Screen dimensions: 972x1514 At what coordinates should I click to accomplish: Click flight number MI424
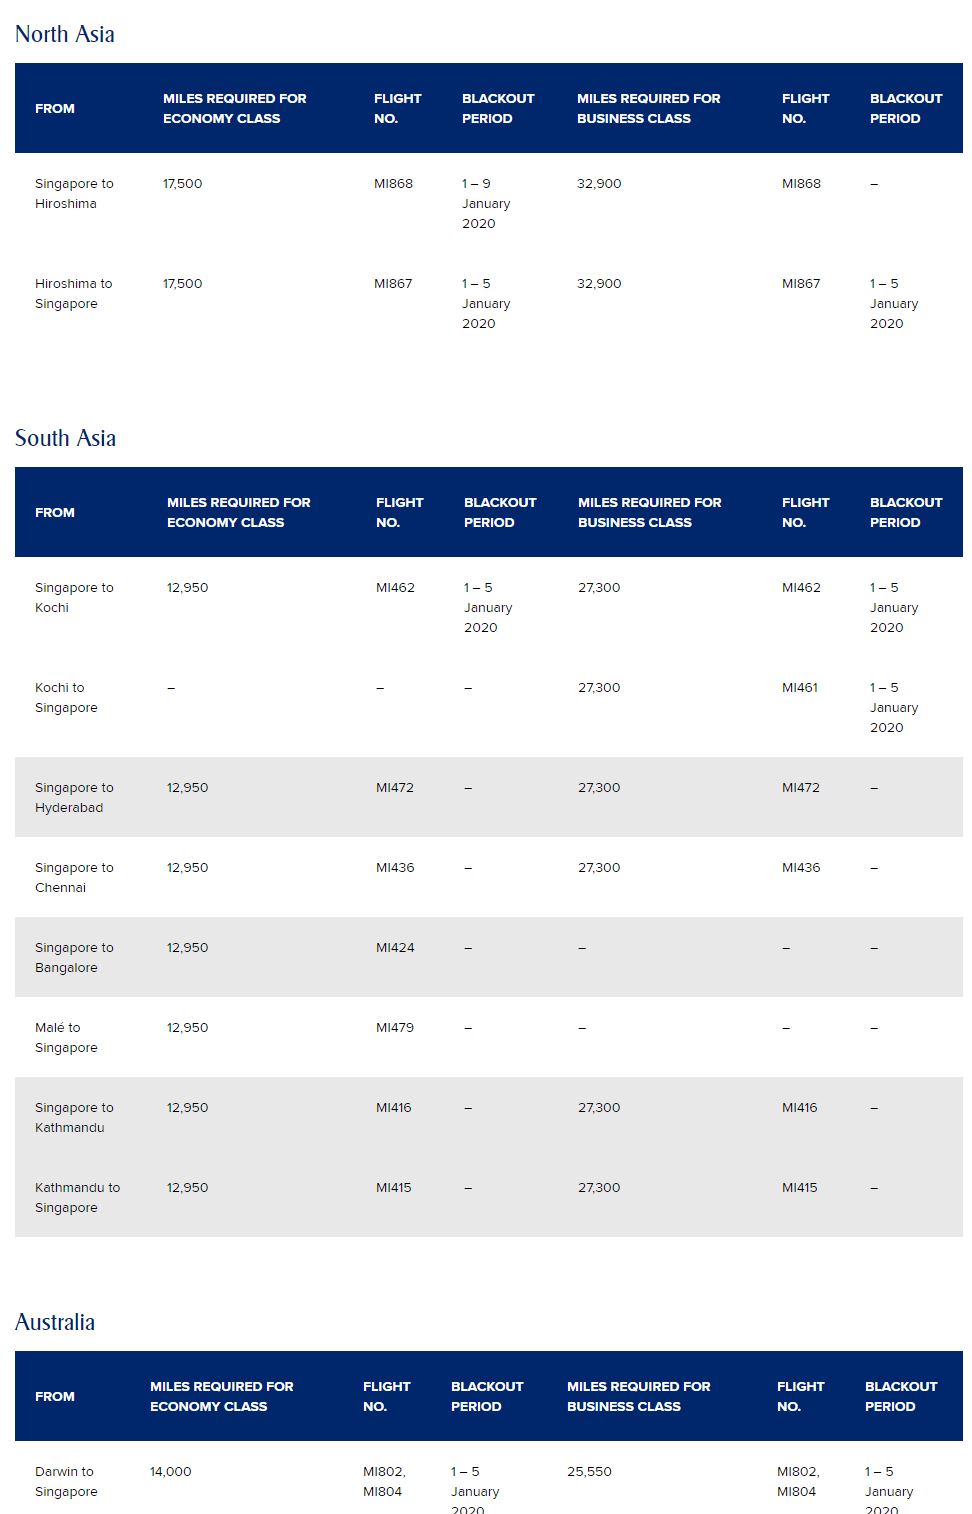(x=395, y=947)
